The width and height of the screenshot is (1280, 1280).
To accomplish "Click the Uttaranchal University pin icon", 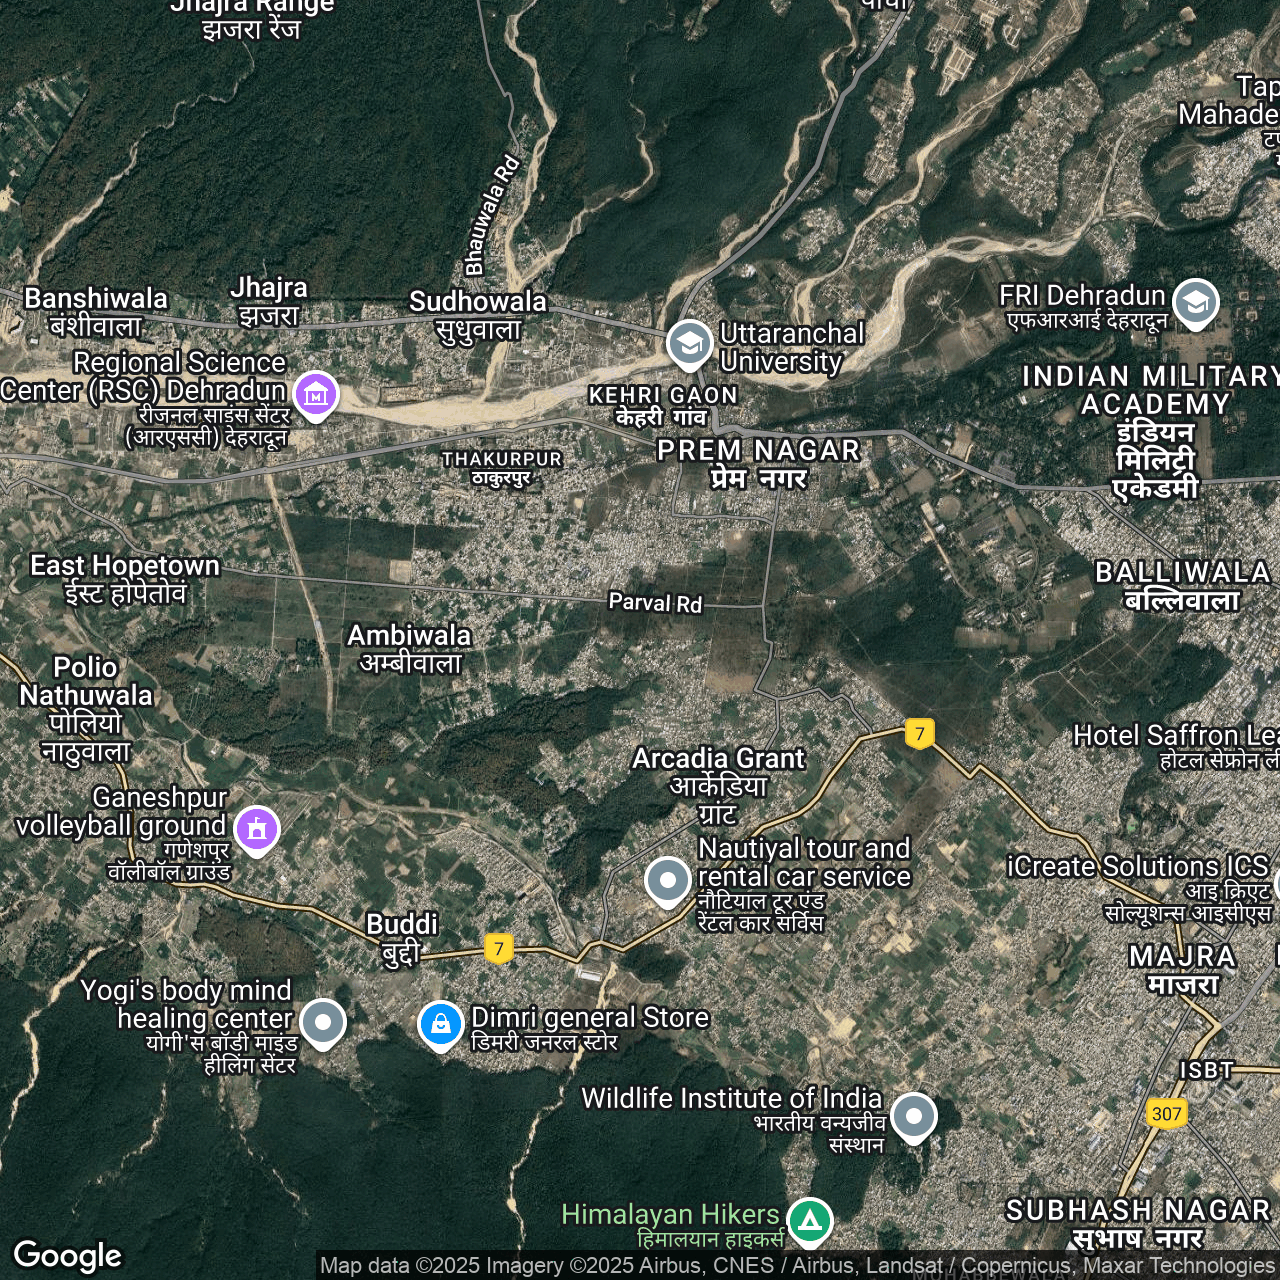I will click(689, 343).
